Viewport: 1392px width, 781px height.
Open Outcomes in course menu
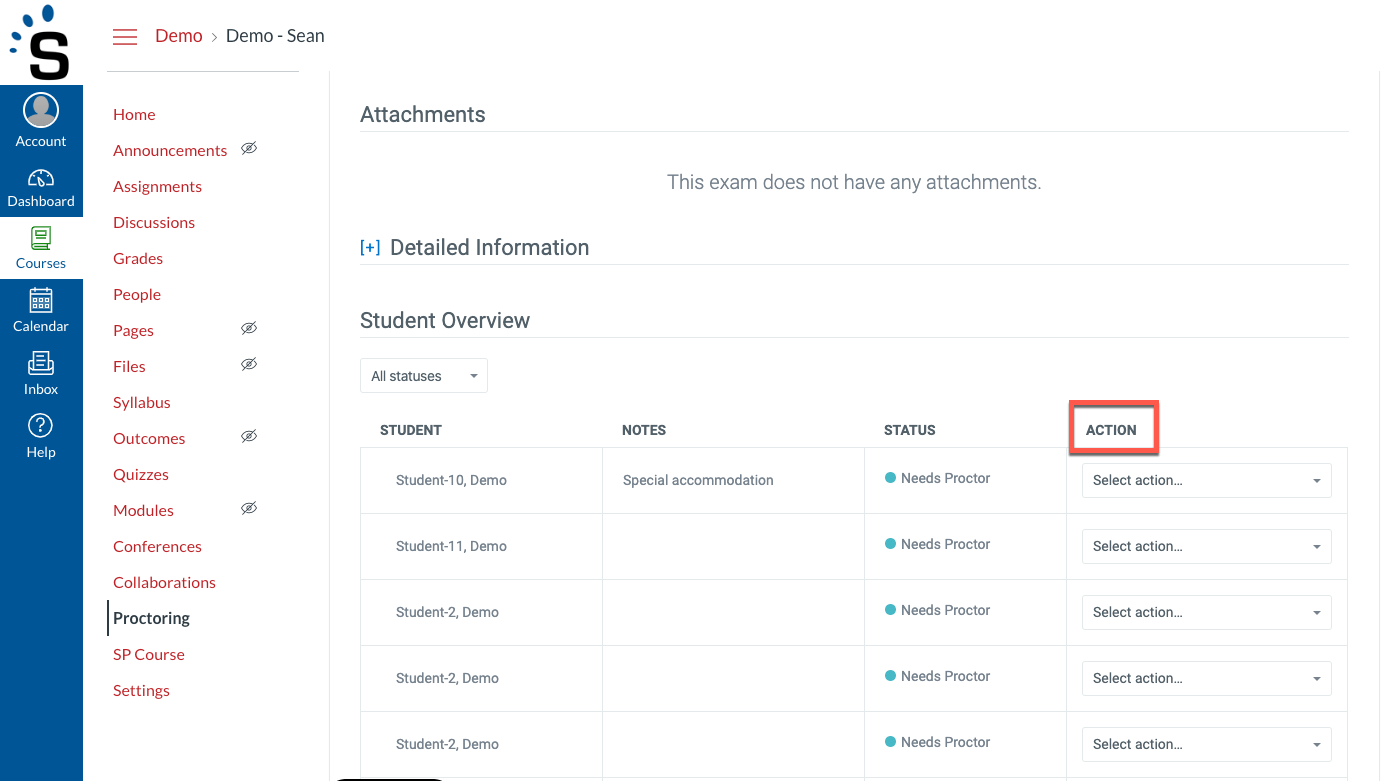(x=149, y=439)
